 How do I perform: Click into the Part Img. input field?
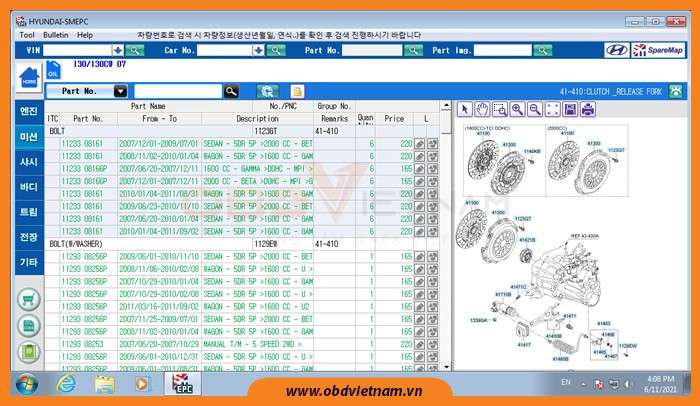[x=503, y=50]
